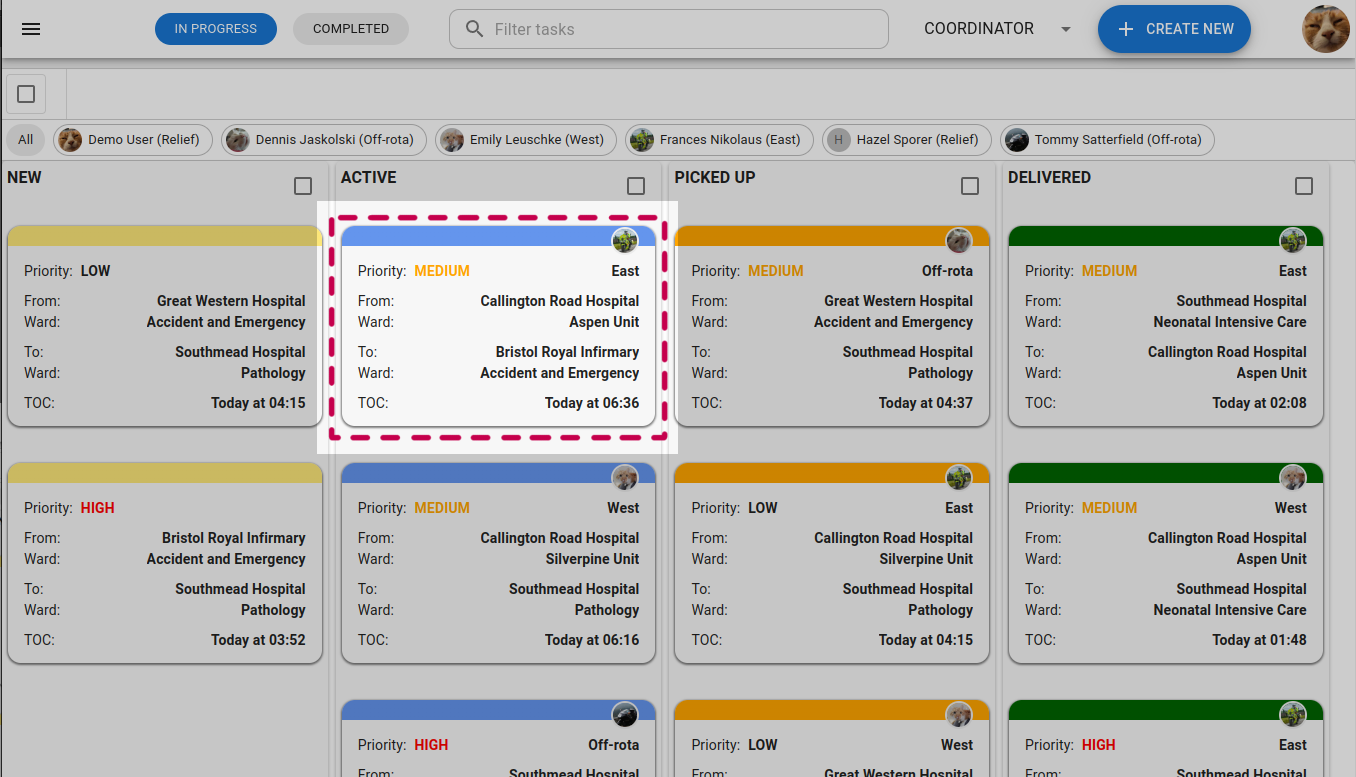Screen dimensions: 1356x777
Task: Check the ACTIVE column header checkbox
Action: click(x=636, y=185)
